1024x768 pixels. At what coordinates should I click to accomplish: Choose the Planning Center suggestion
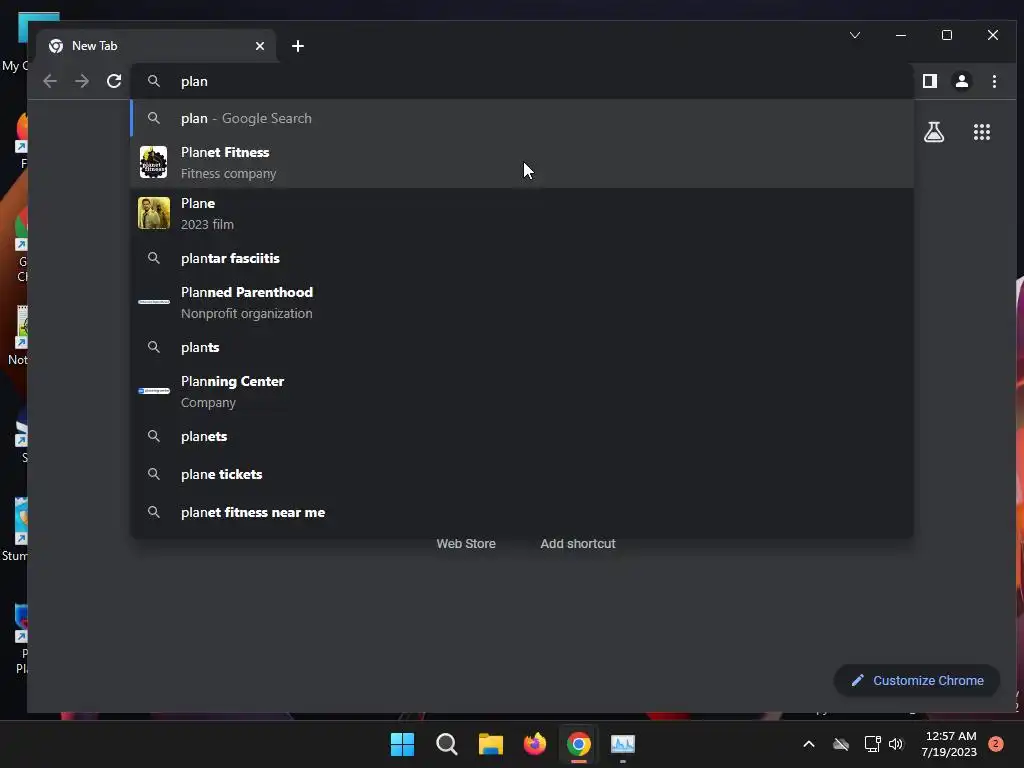[x=522, y=391]
